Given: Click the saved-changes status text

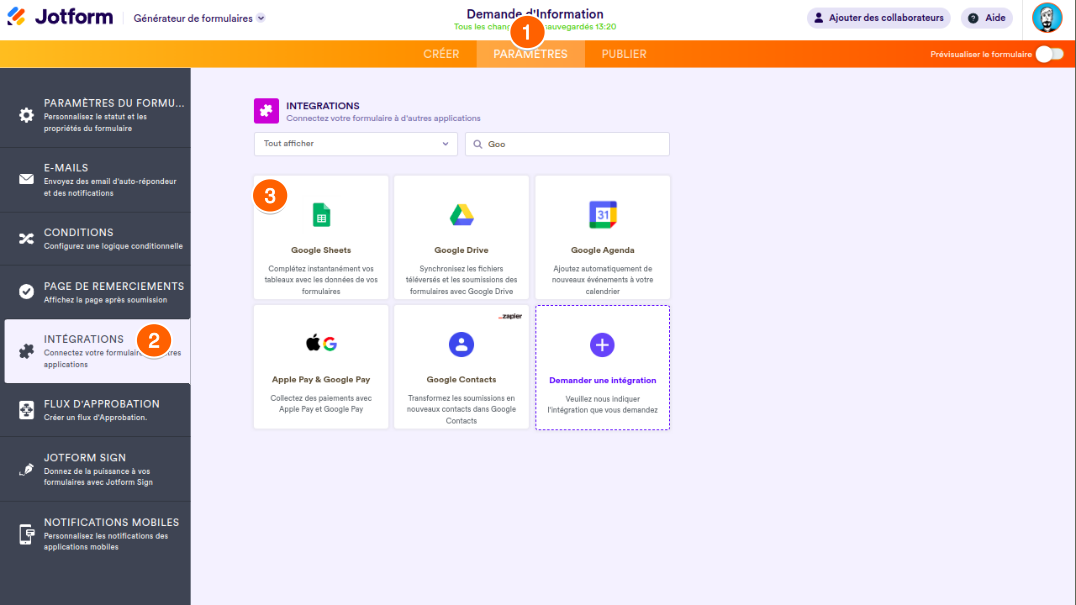Looking at the screenshot, I should point(535,27).
